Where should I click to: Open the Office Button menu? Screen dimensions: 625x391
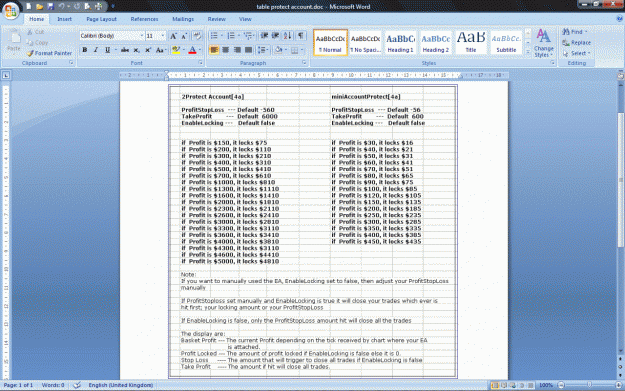pyautogui.click(x=11, y=11)
